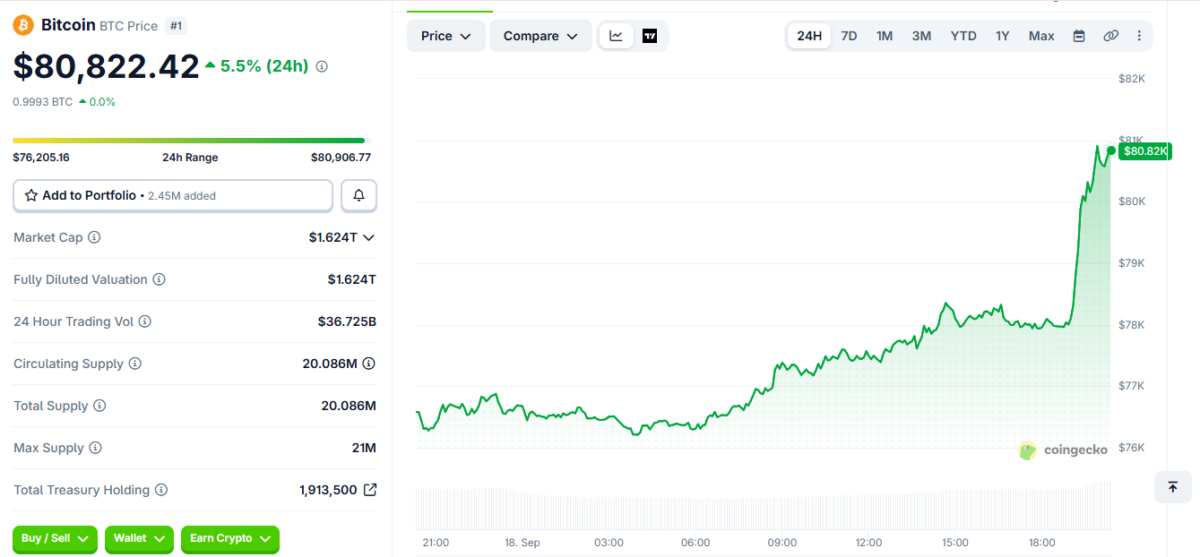Image resolution: width=1200 pixels, height=557 pixels.
Task: Show Max Supply info icon
Action: [x=96, y=448]
